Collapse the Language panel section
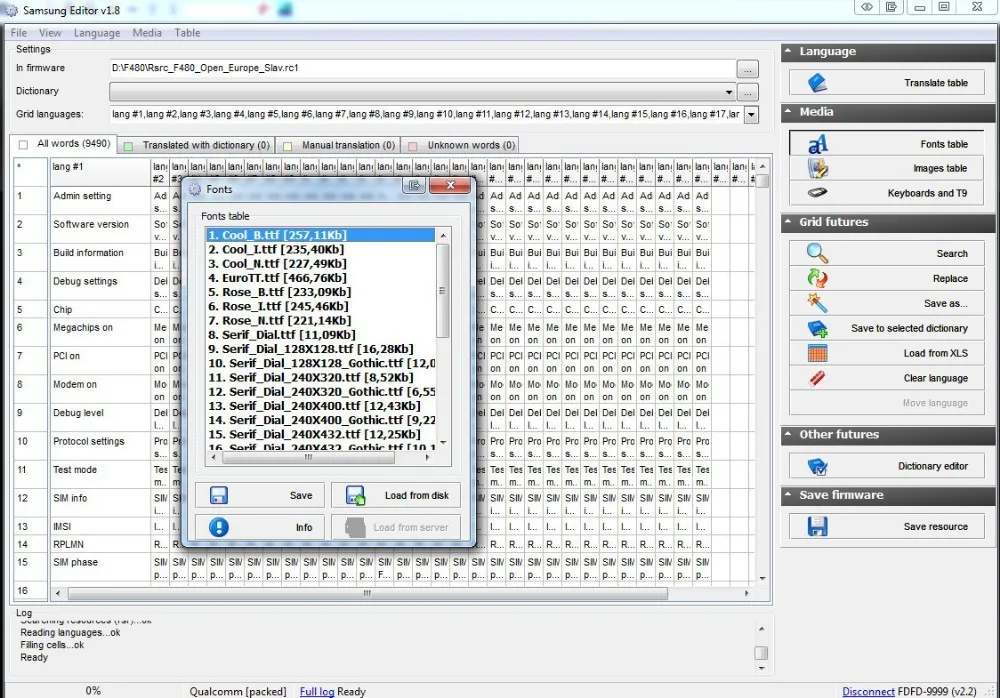 click(789, 51)
